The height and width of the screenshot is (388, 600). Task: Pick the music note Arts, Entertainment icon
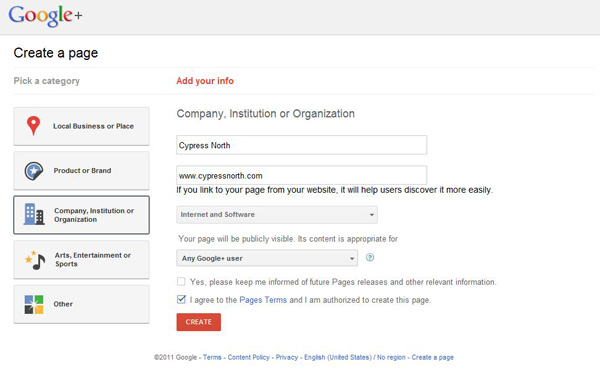[35, 260]
